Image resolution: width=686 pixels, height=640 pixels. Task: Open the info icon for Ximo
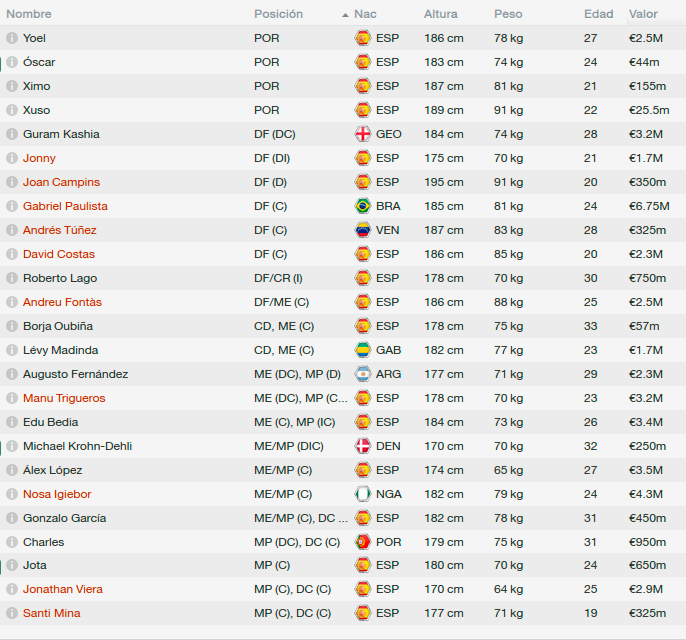12,86
